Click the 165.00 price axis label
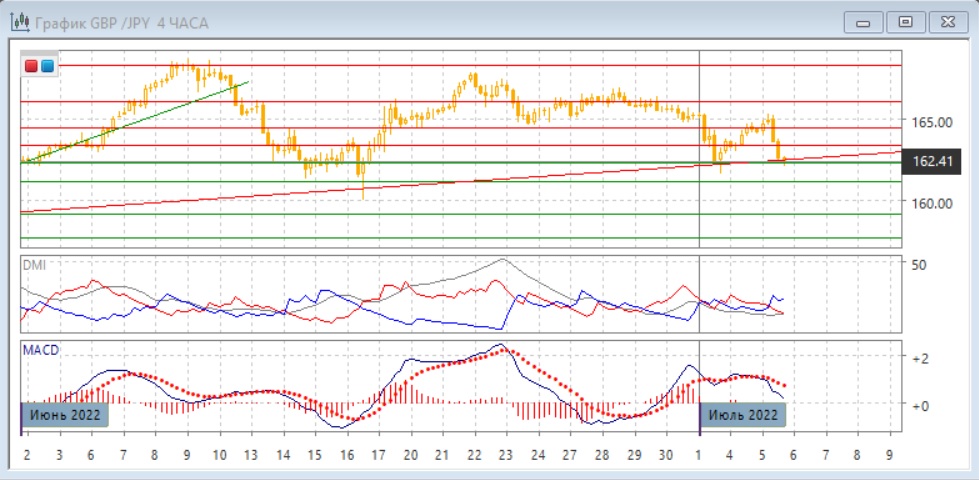 (930, 122)
